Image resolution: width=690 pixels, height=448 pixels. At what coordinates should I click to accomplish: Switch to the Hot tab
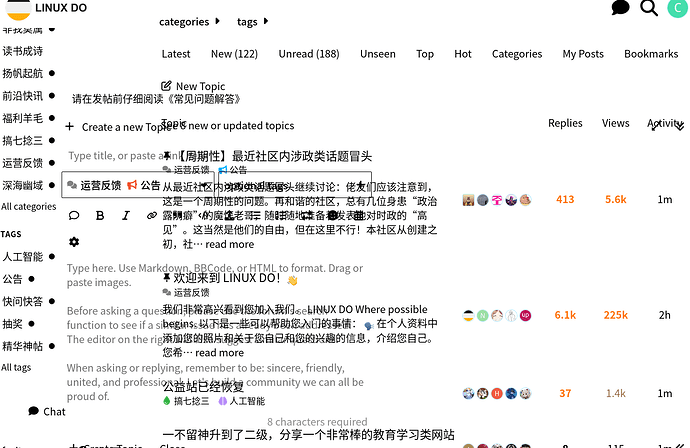pyautogui.click(x=463, y=54)
